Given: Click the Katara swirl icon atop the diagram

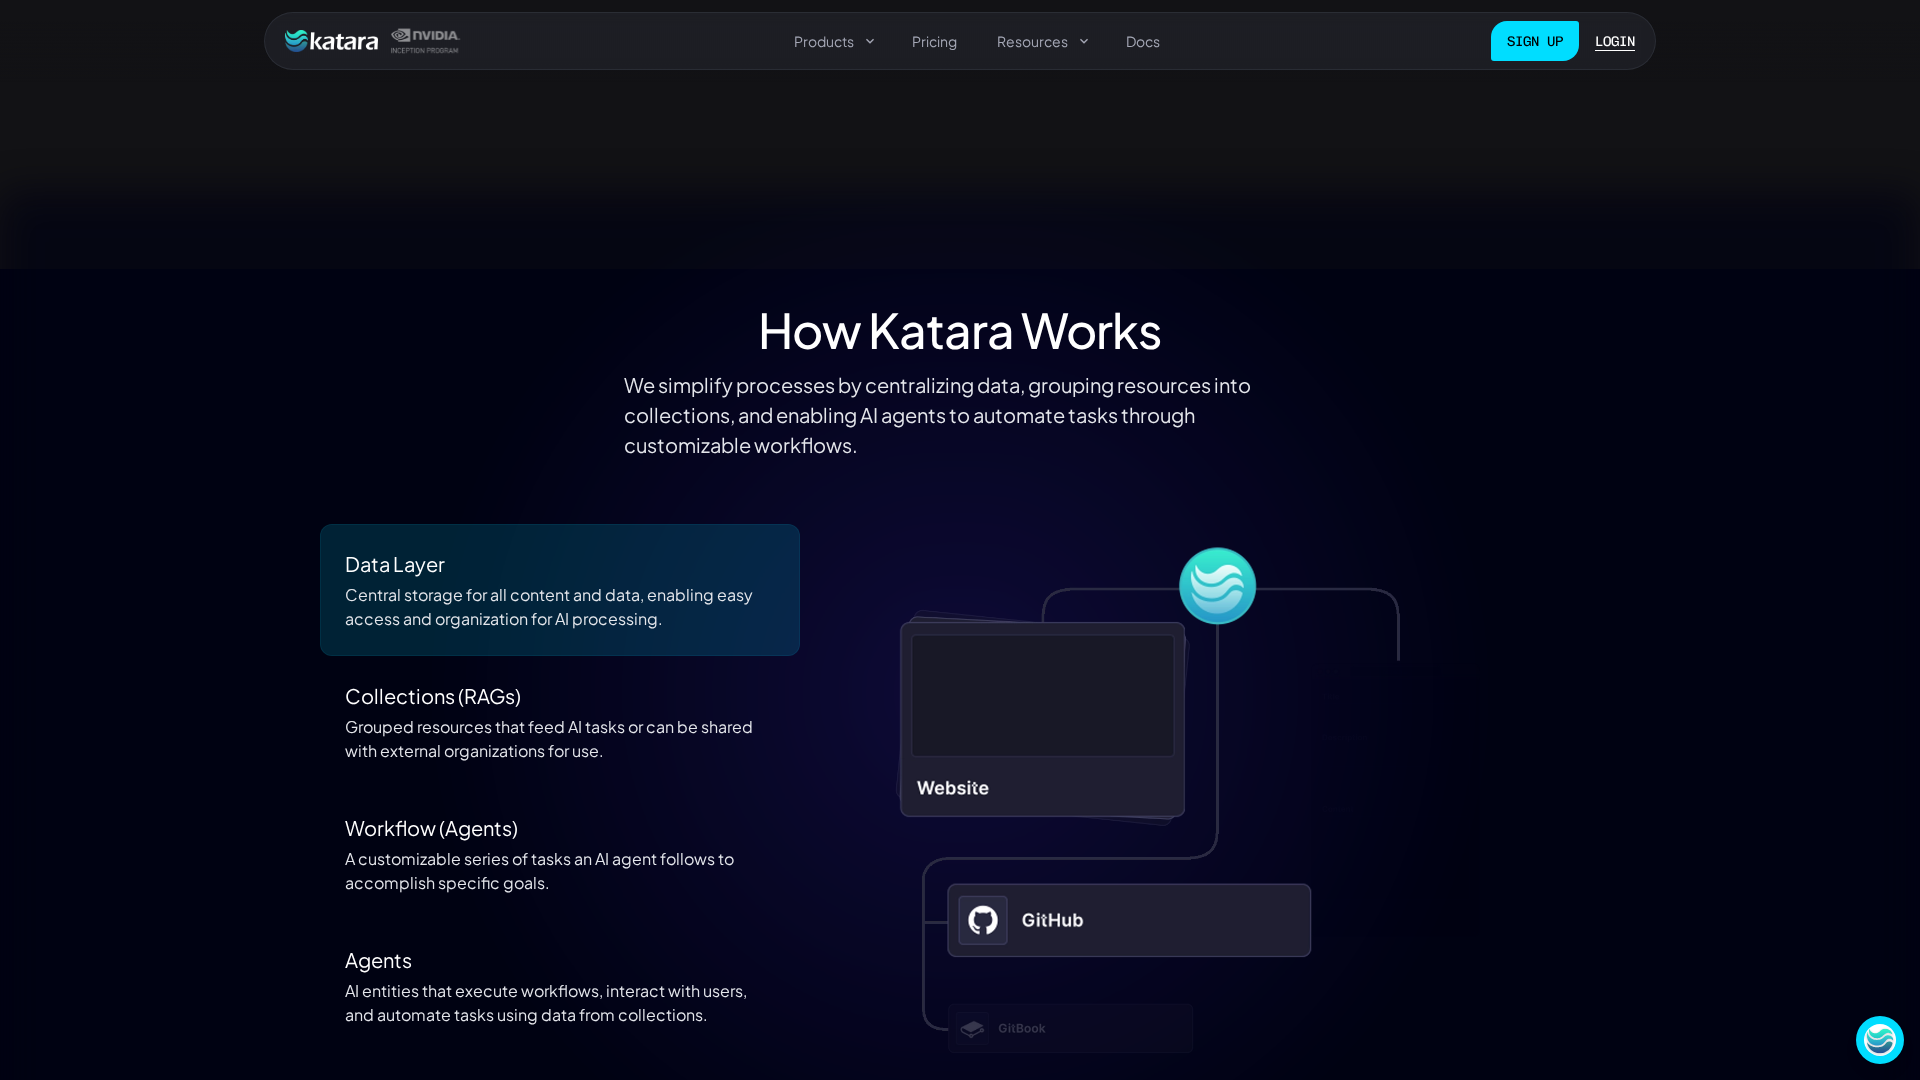Looking at the screenshot, I should pos(1217,585).
